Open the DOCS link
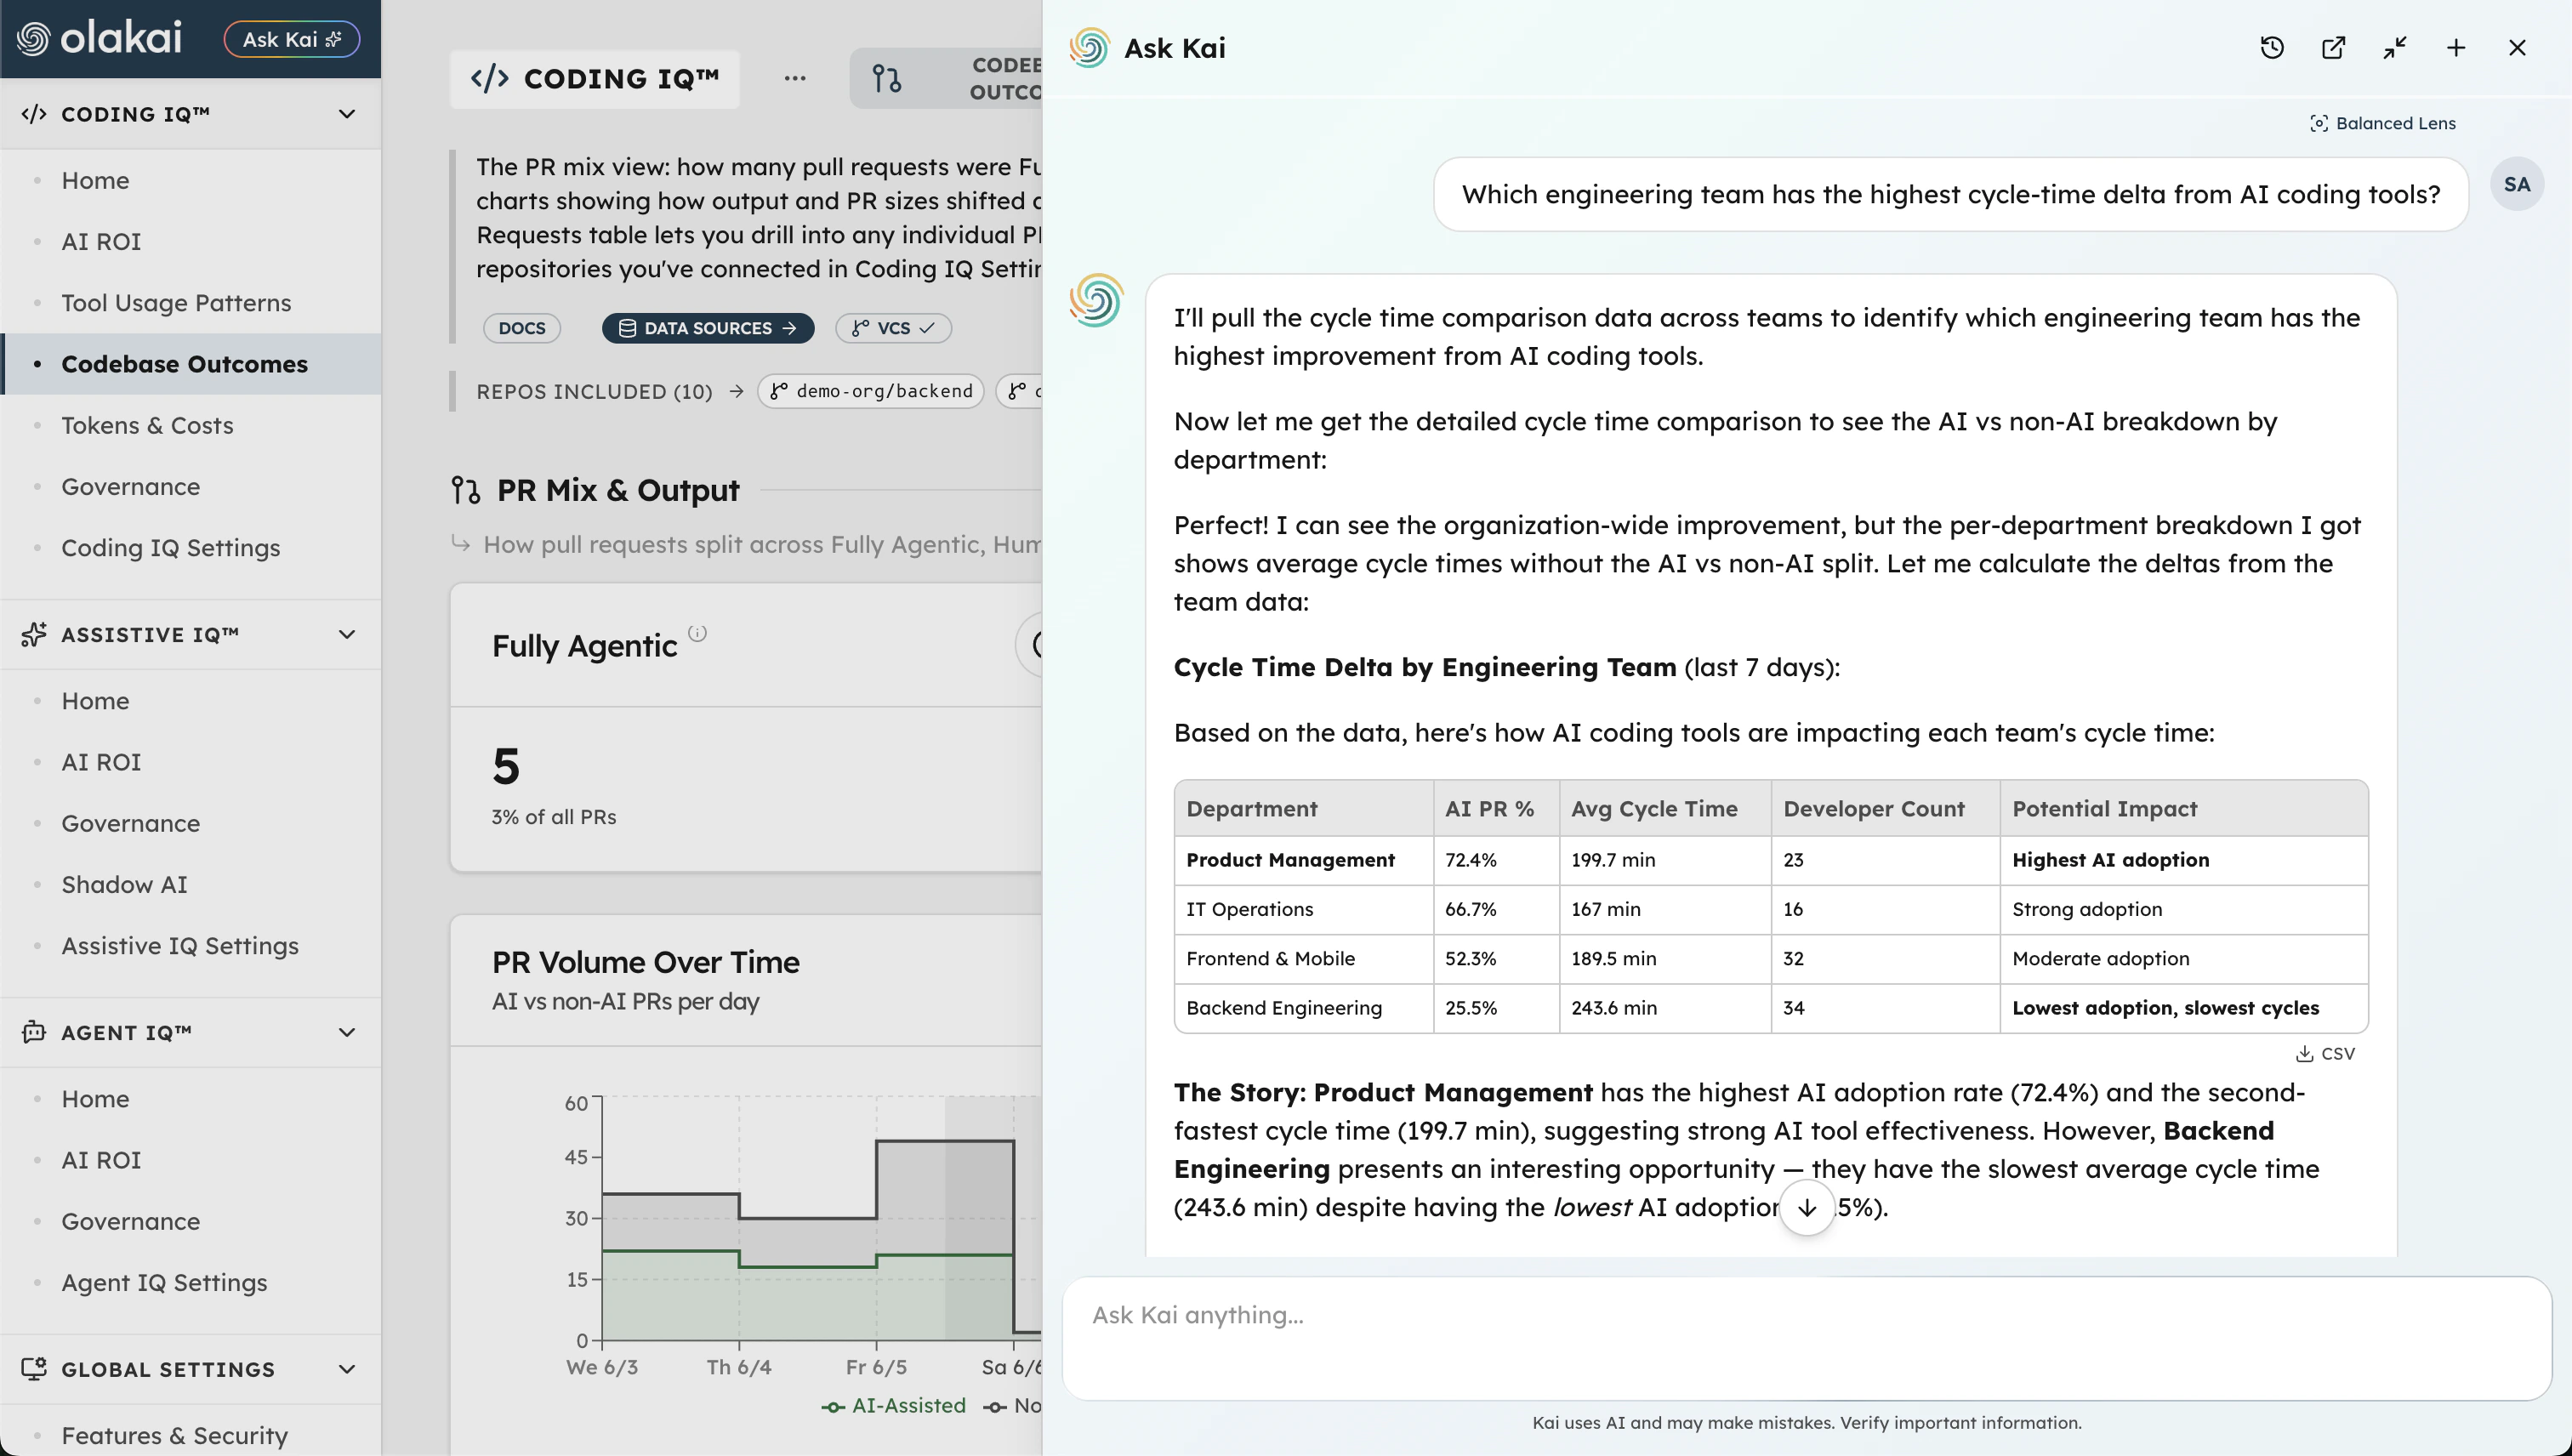This screenshot has height=1456, width=2572. click(x=522, y=328)
